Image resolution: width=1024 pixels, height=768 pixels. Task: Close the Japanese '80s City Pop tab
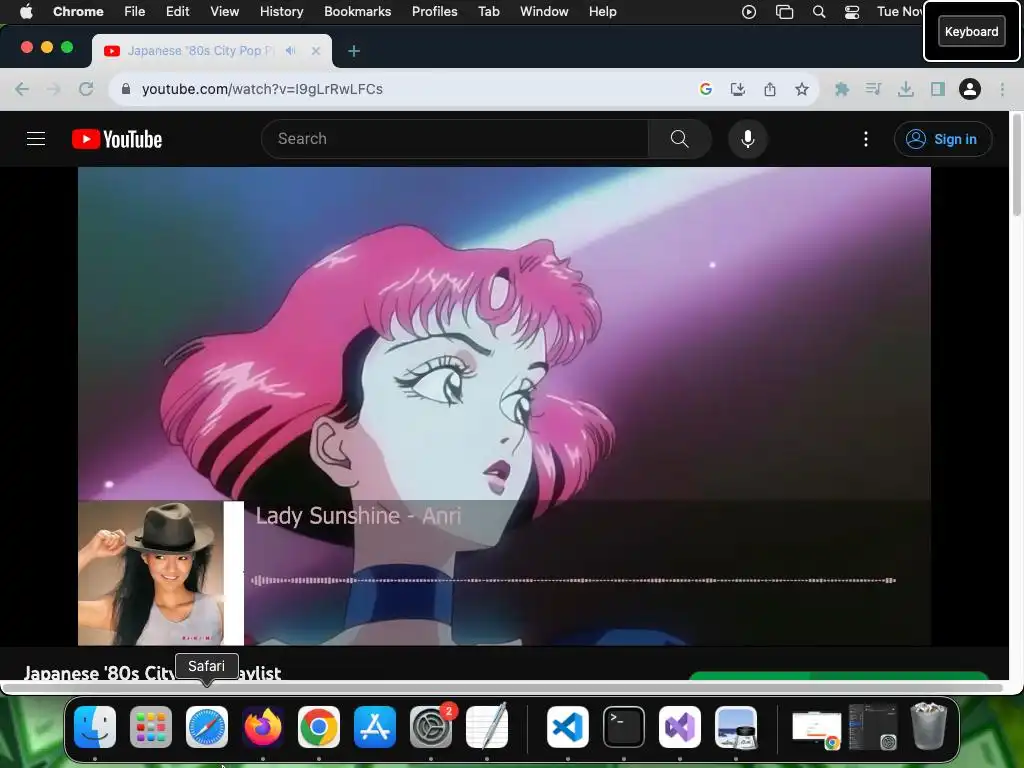click(316, 50)
